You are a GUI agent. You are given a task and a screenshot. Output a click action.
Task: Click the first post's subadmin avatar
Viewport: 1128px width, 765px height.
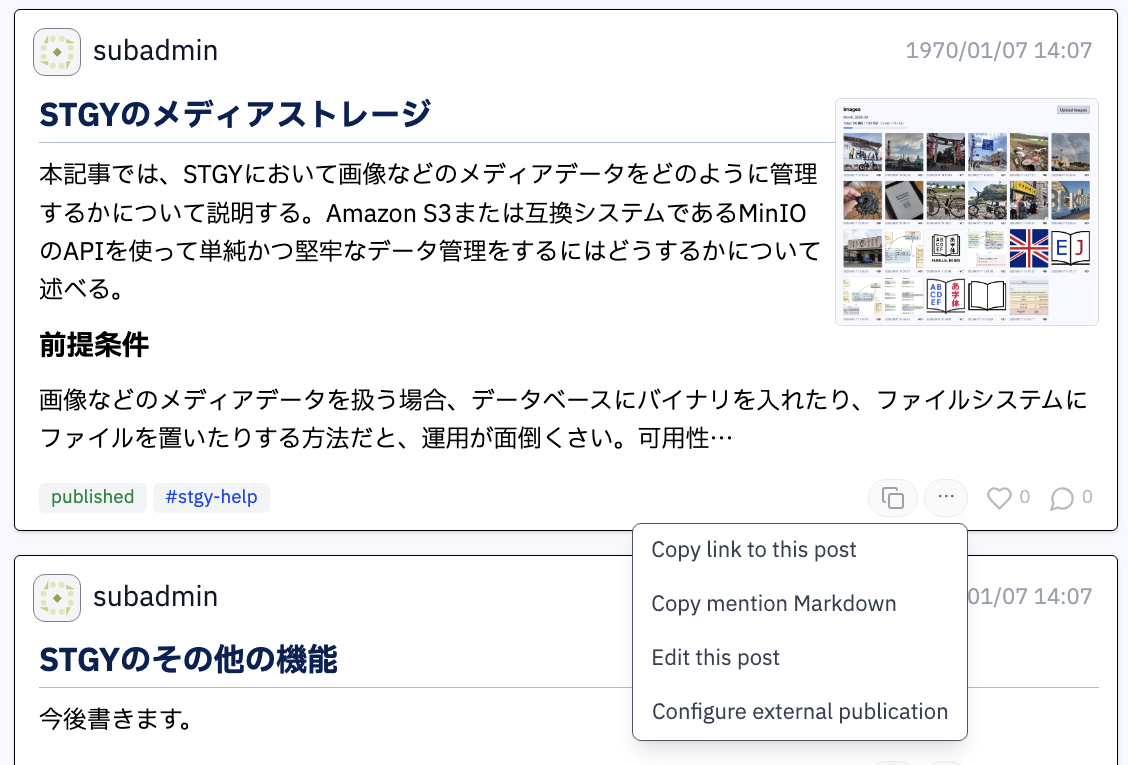57,52
